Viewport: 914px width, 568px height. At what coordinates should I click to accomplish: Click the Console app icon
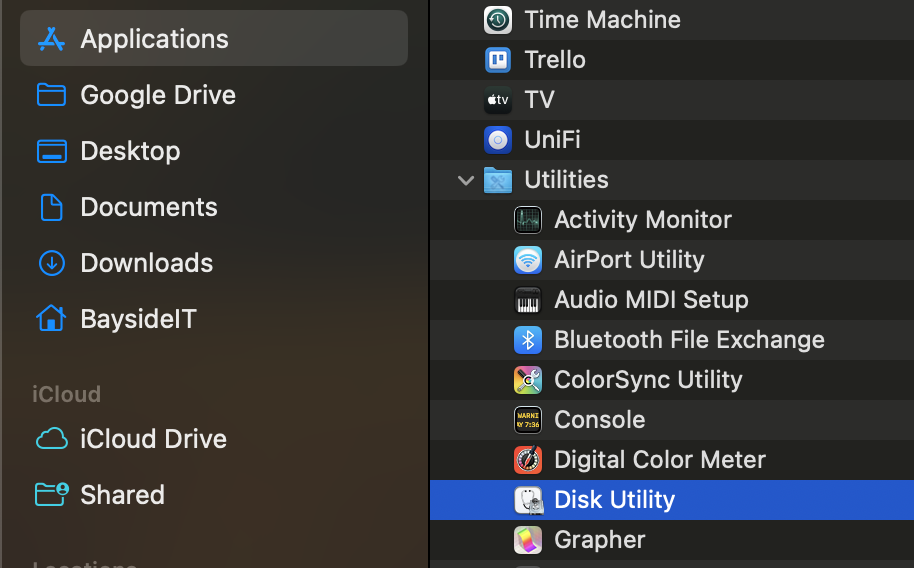(x=527, y=420)
